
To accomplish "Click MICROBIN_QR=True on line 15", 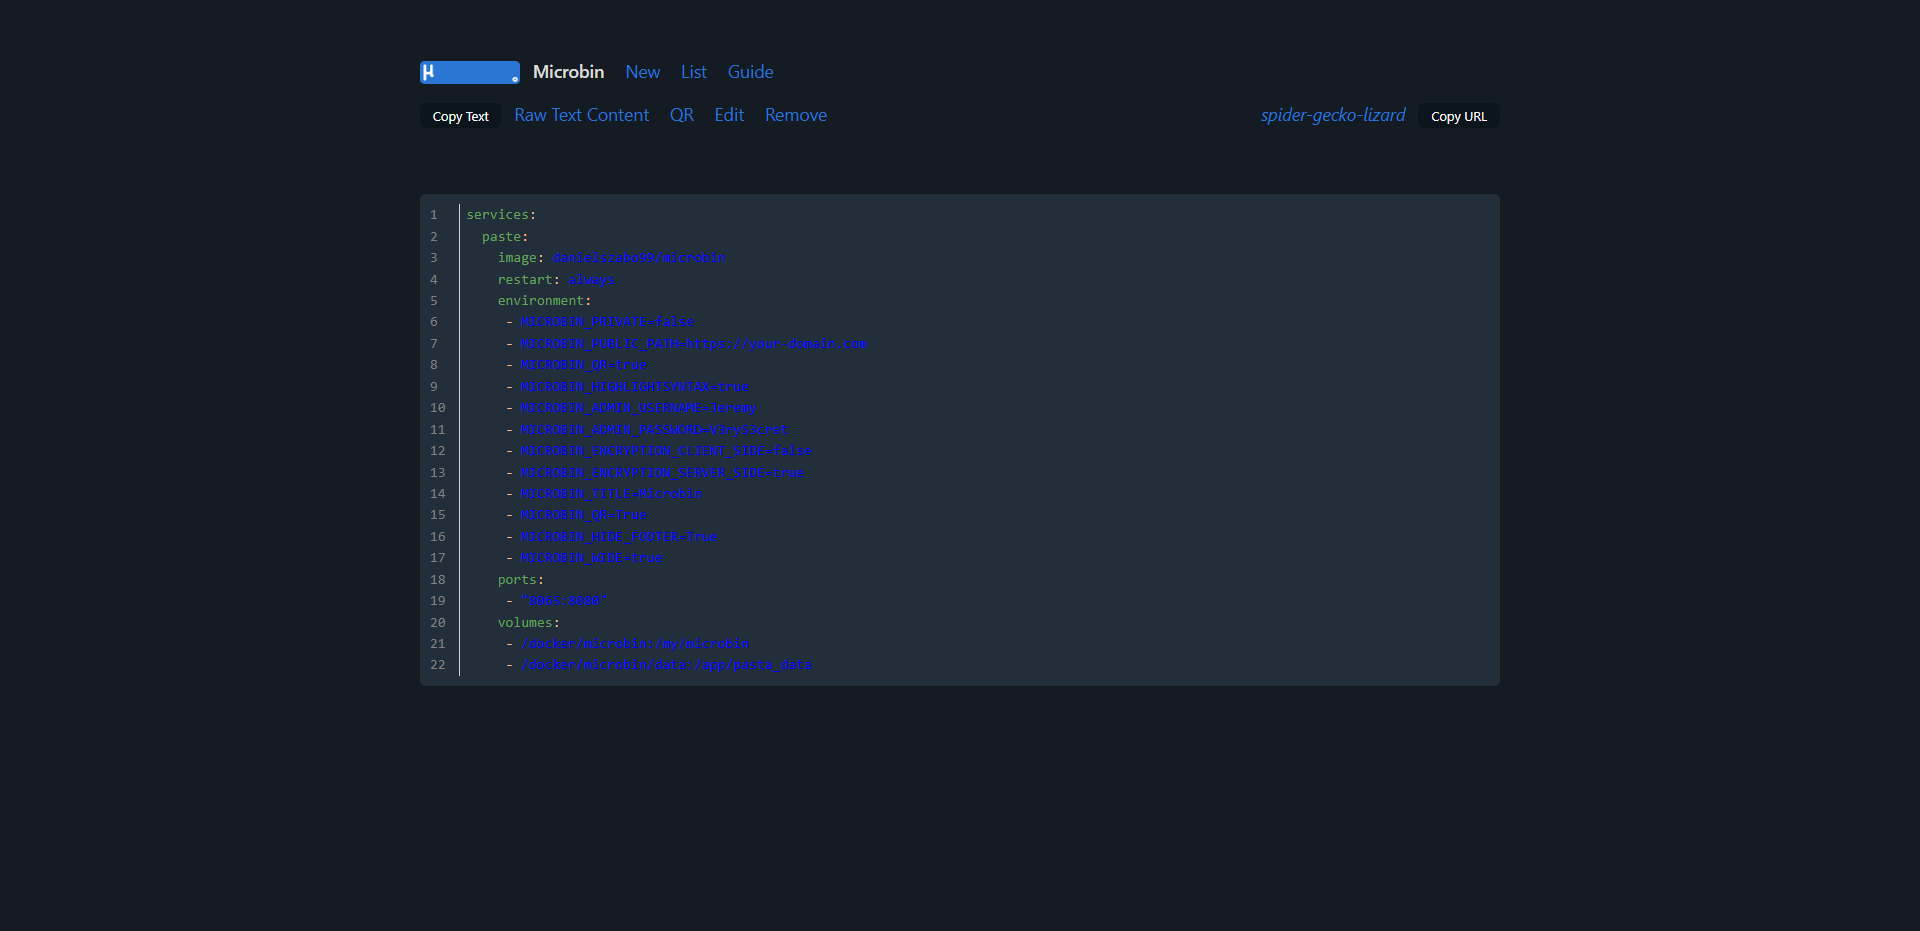I will [583, 515].
